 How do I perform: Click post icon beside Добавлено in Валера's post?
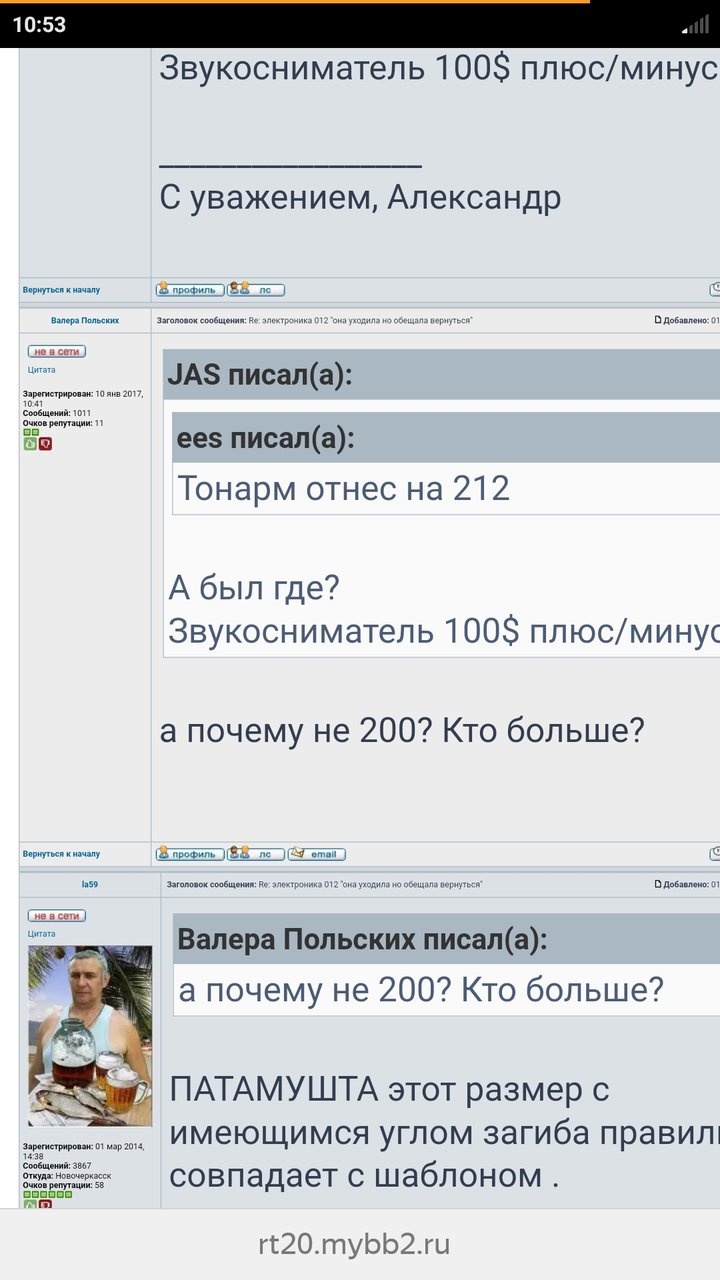point(658,320)
